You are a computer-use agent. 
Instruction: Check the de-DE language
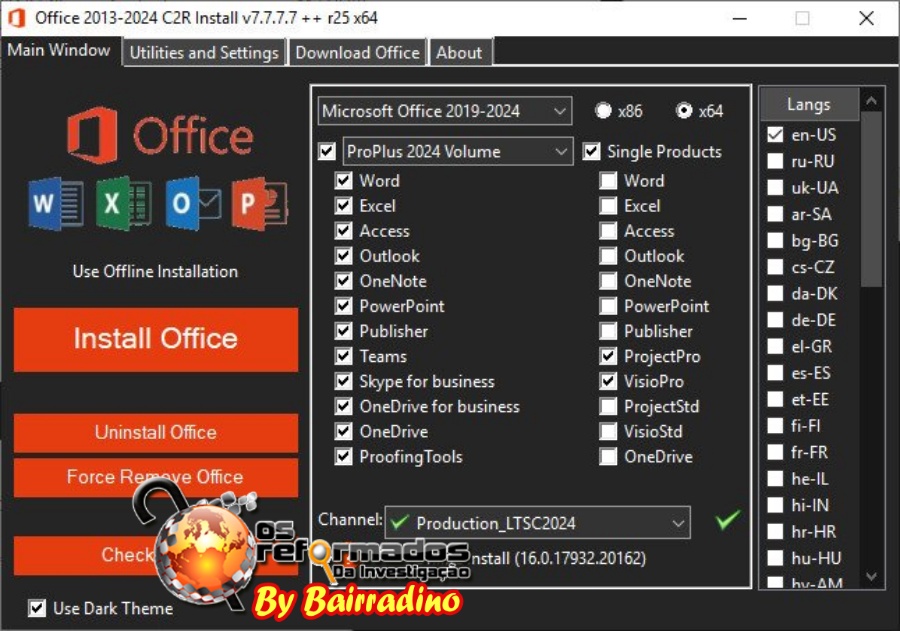775,320
